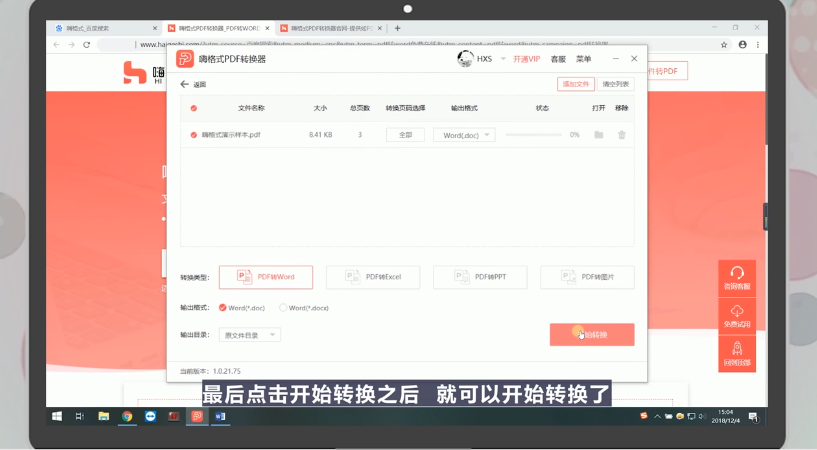Remove 嗨格式演示样本.pdf with trash icon
The height and width of the screenshot is (450, 817).
[x=622, y=135]
